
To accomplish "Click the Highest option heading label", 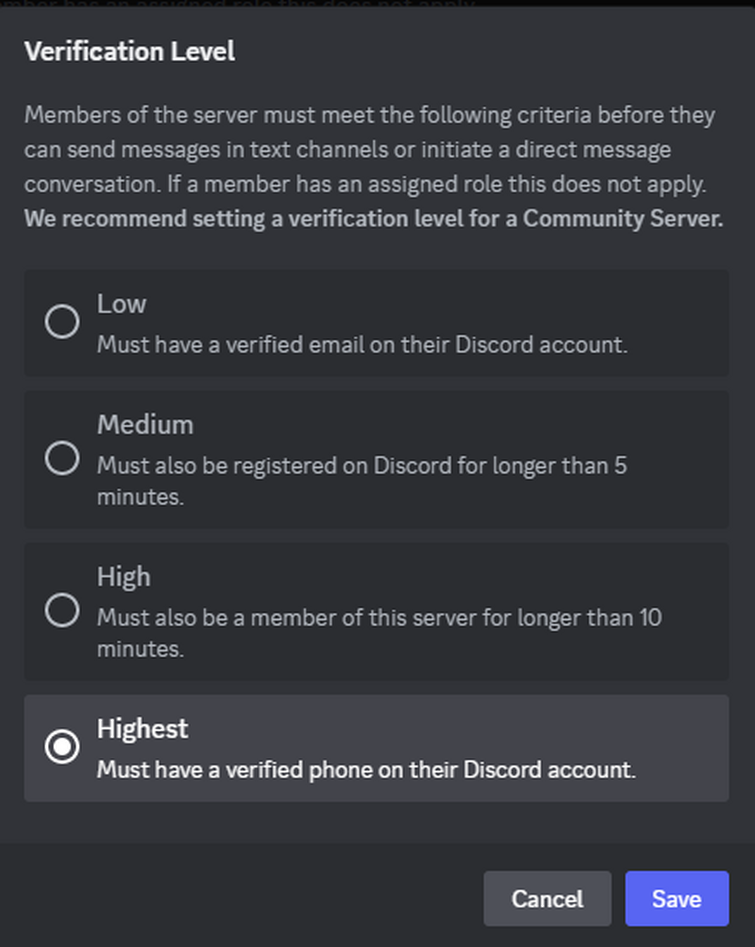I will pos(142,729).
